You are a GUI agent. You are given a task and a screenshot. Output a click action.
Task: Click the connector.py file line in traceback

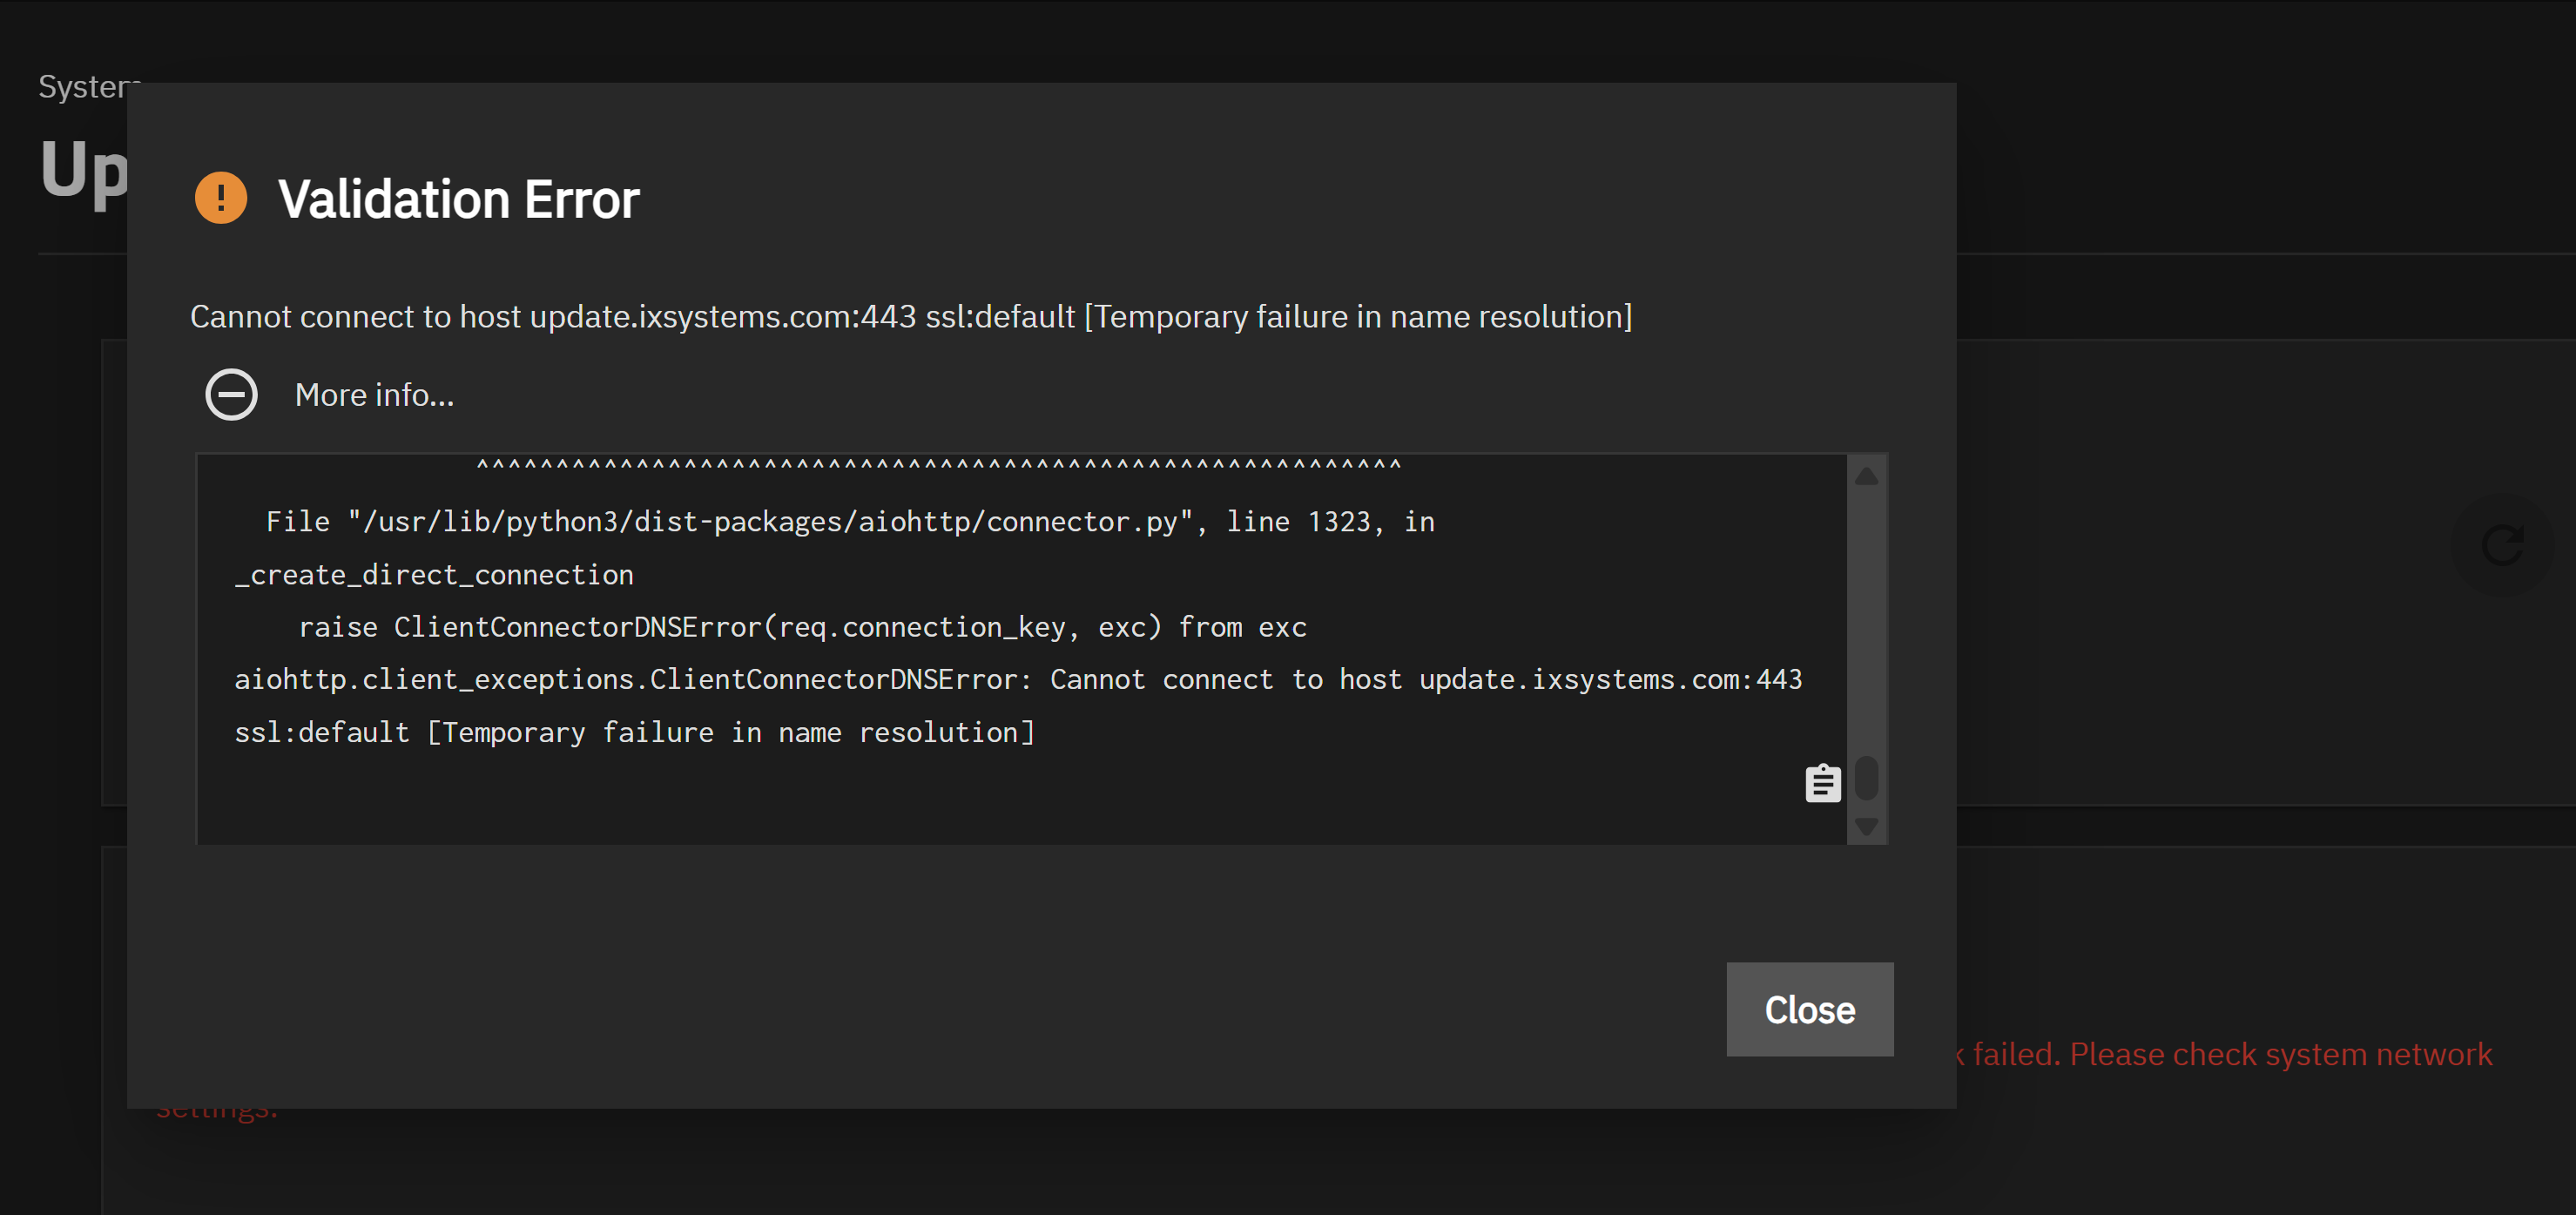(x=850, y=522)
